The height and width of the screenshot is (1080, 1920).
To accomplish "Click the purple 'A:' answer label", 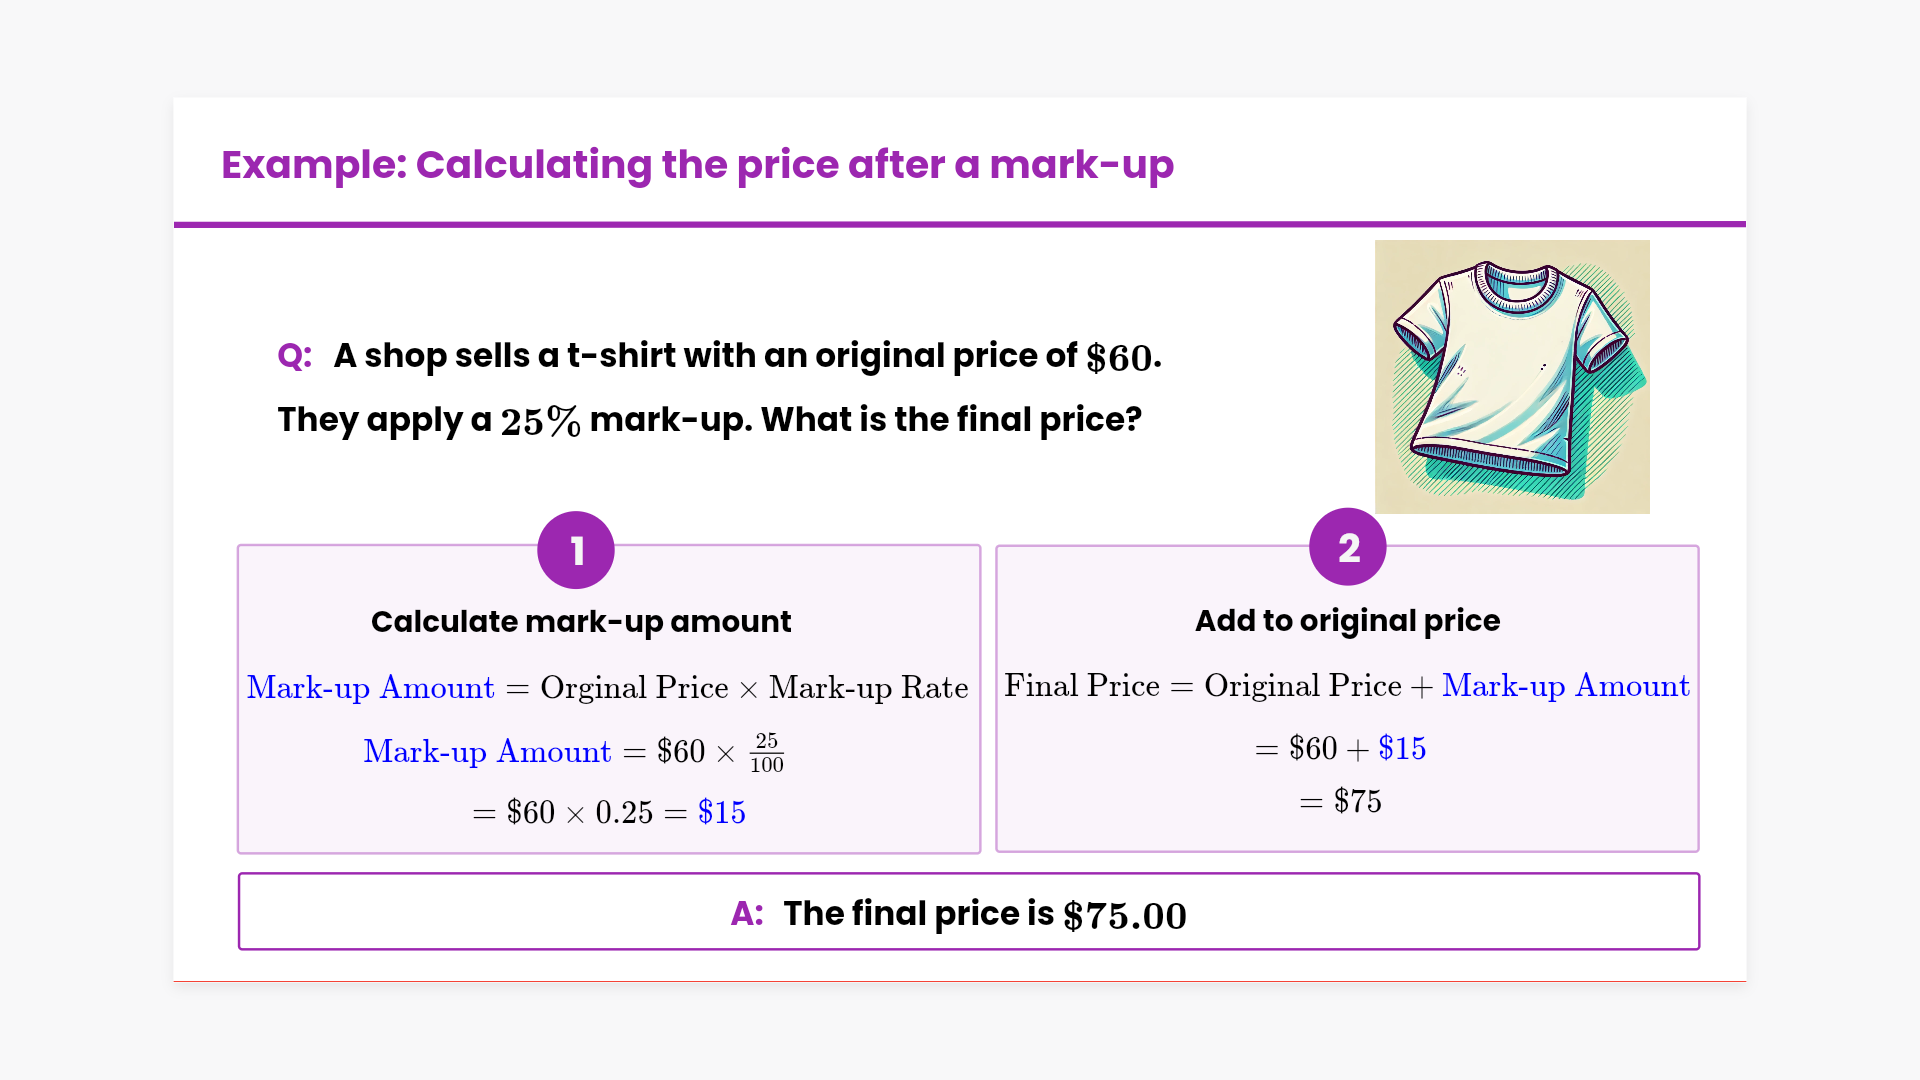I will coord(747,913).
